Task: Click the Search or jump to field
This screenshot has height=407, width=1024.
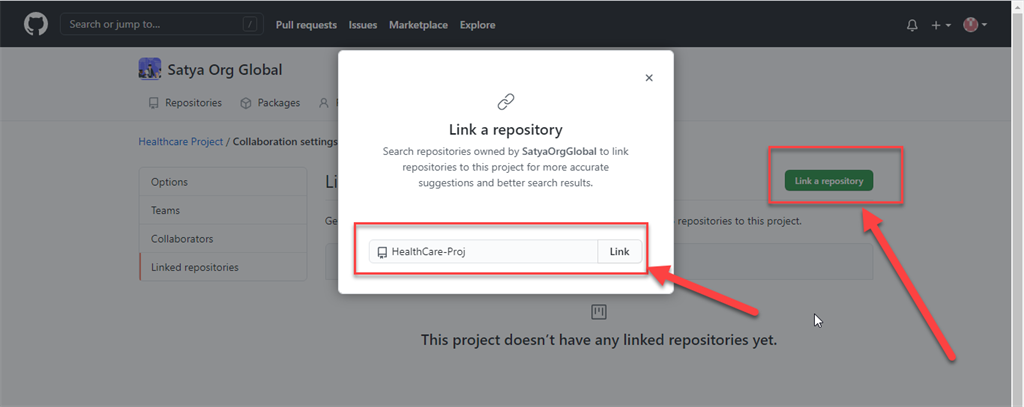Action: pos(161,24)
